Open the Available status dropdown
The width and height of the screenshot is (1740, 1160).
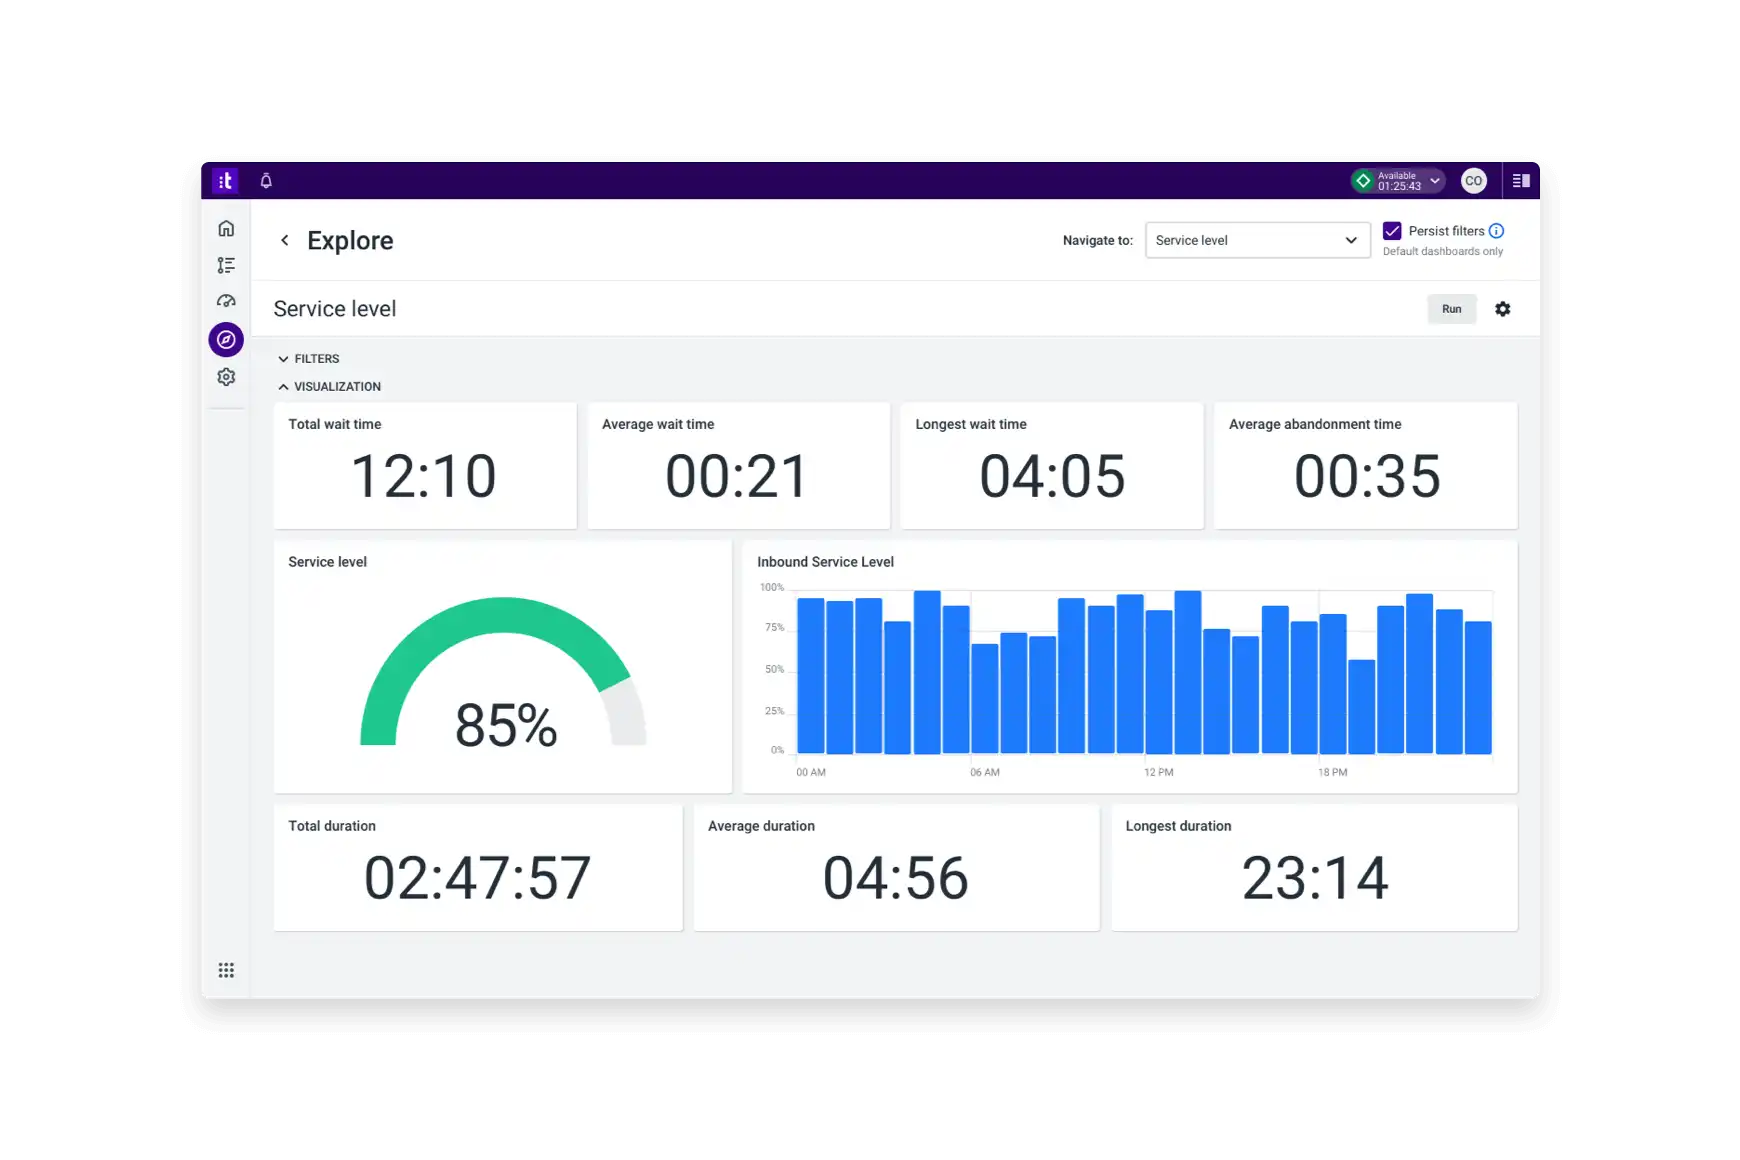pos(1397,180)
